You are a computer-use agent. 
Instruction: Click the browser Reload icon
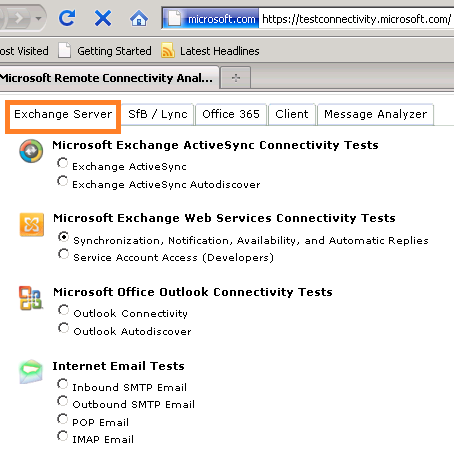tap(67, 18)
